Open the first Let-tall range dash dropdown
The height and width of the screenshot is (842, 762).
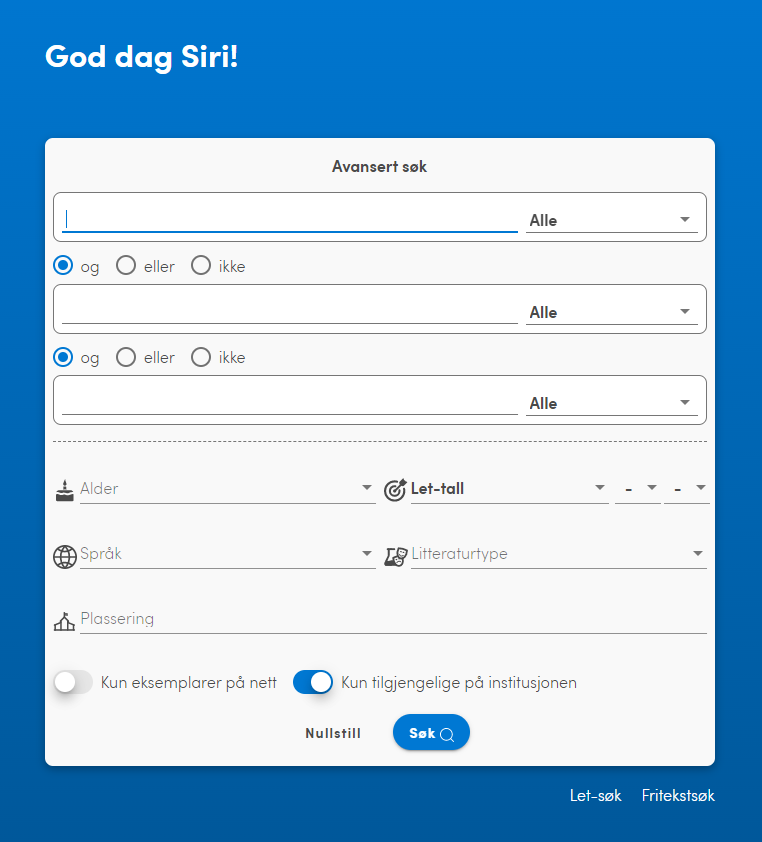[x=638, y=489]
